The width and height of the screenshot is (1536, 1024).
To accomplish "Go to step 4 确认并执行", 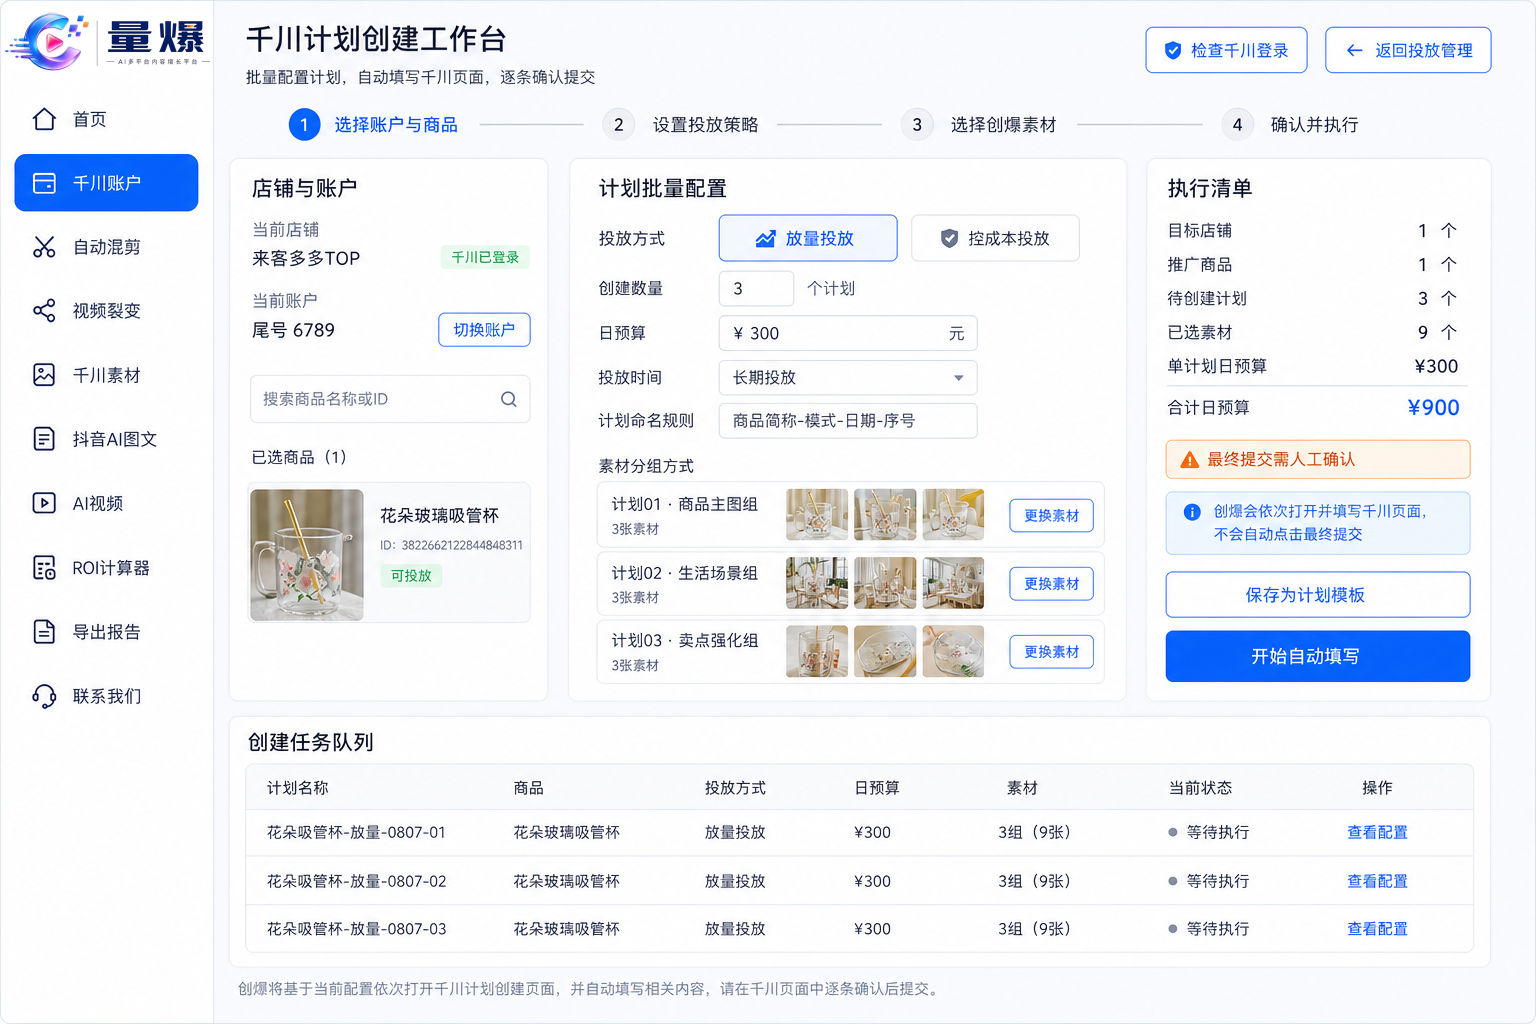I will (1290, 124).
